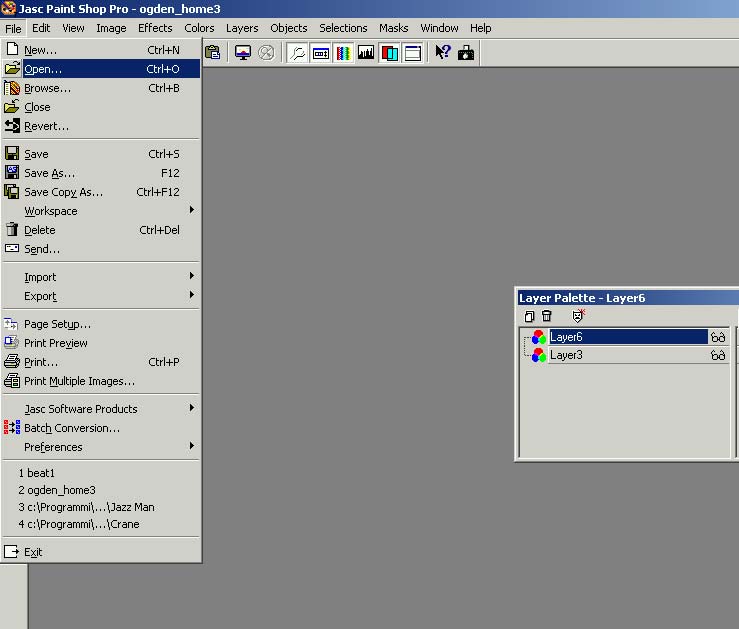
Task: Choose Print Preview menu entry
Action: tap(101, 343)
